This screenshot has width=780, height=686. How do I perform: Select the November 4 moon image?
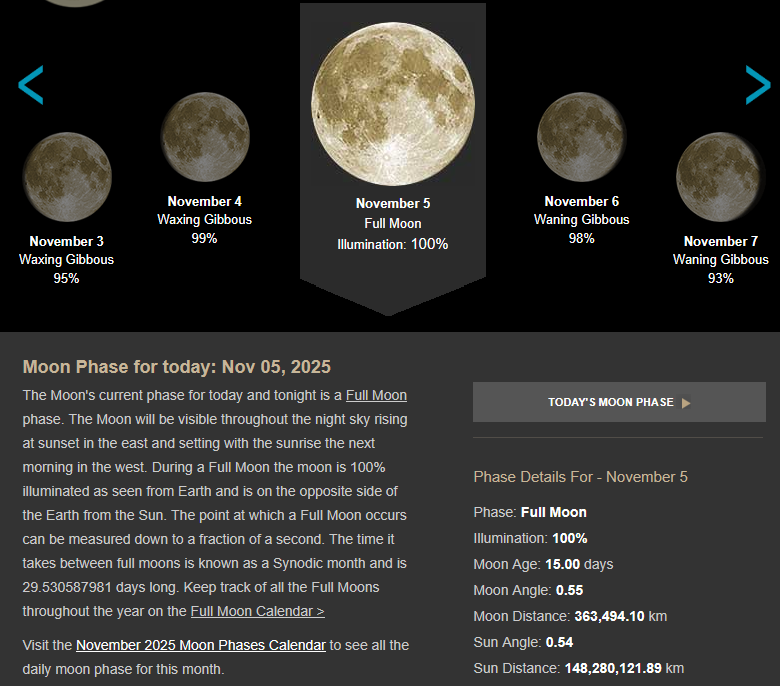coord(205,137)
